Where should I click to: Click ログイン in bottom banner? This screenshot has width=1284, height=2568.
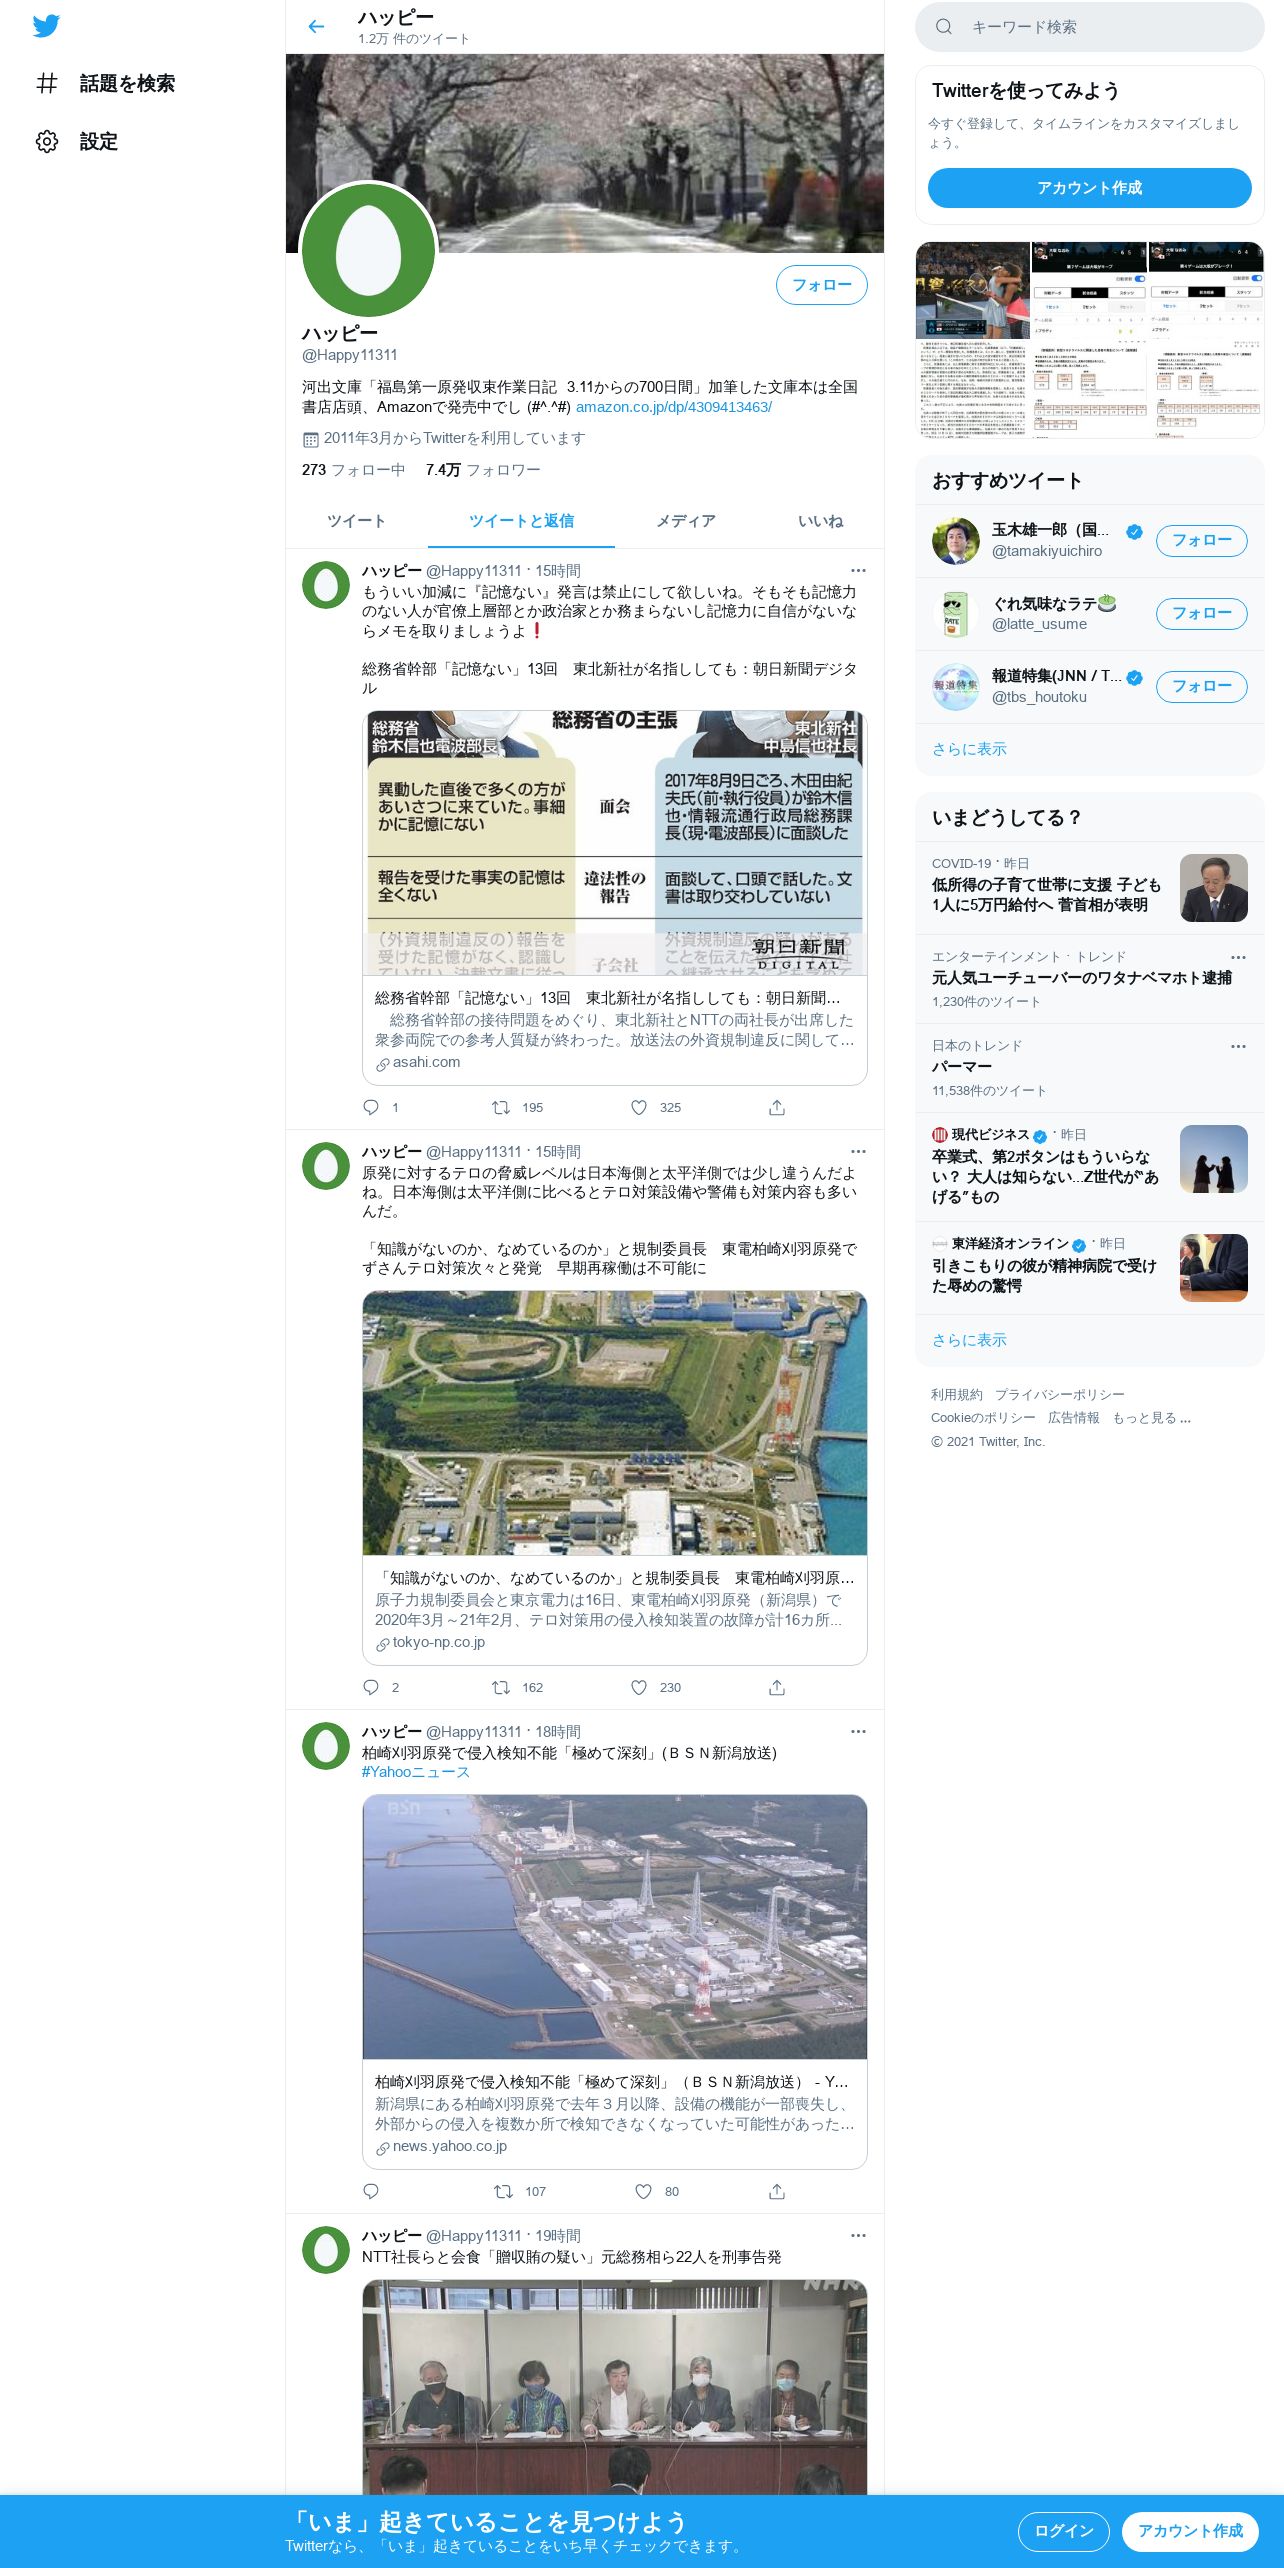point(1063,2531)
